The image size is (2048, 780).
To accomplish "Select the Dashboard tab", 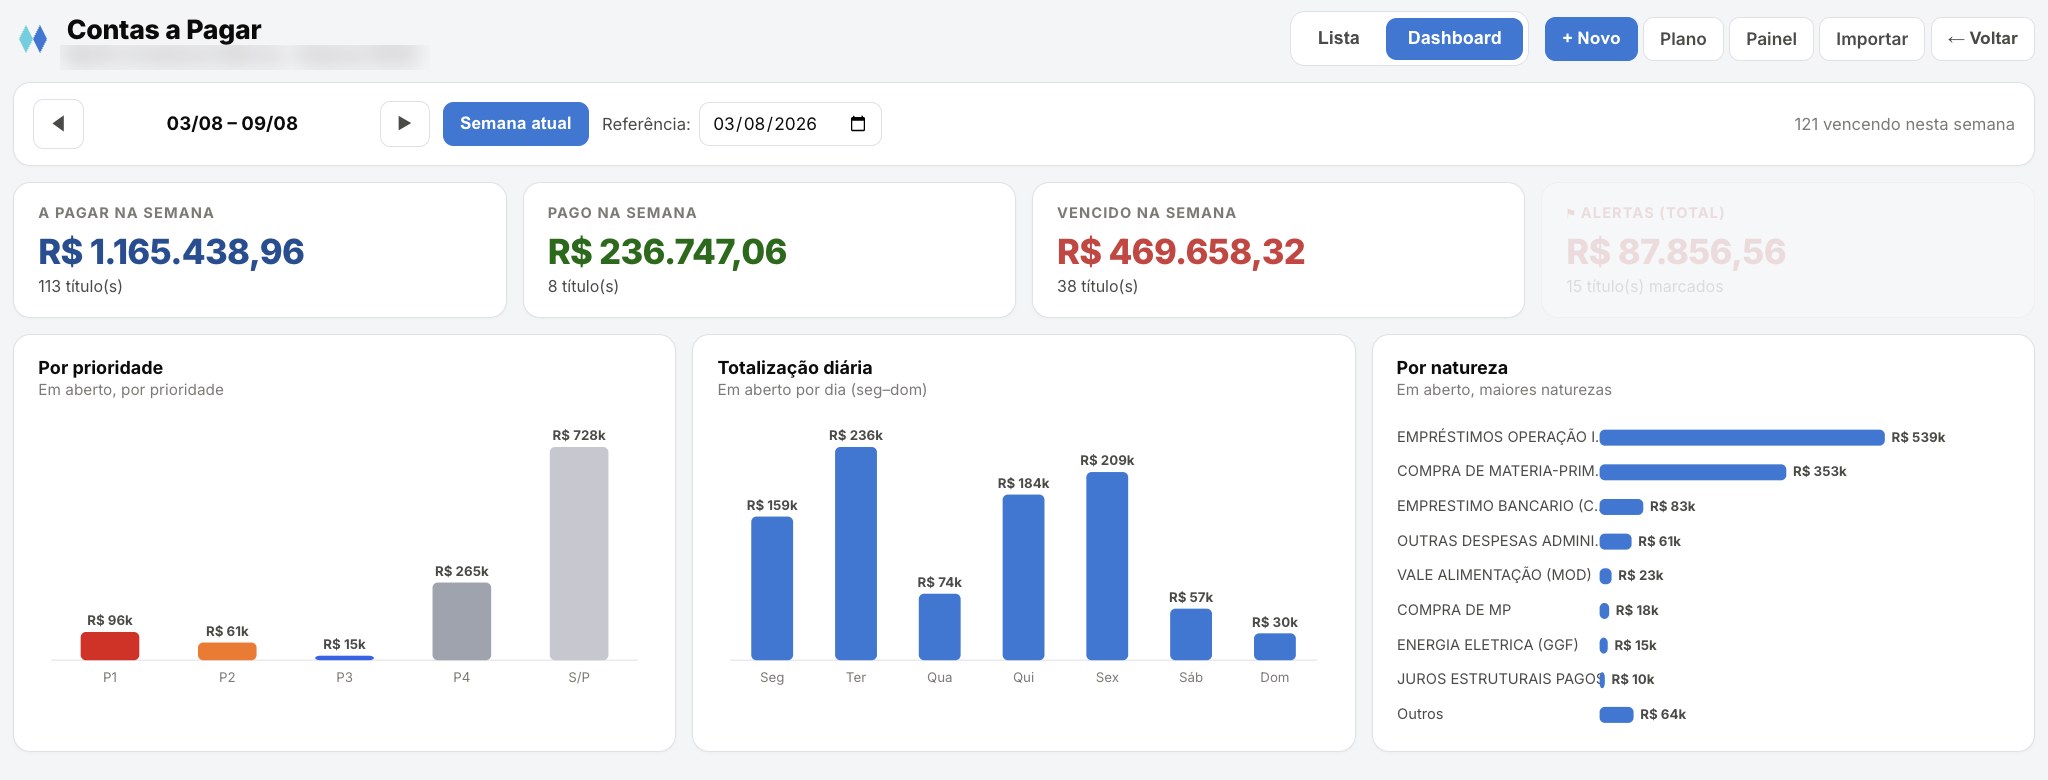I will point(1454,38).
